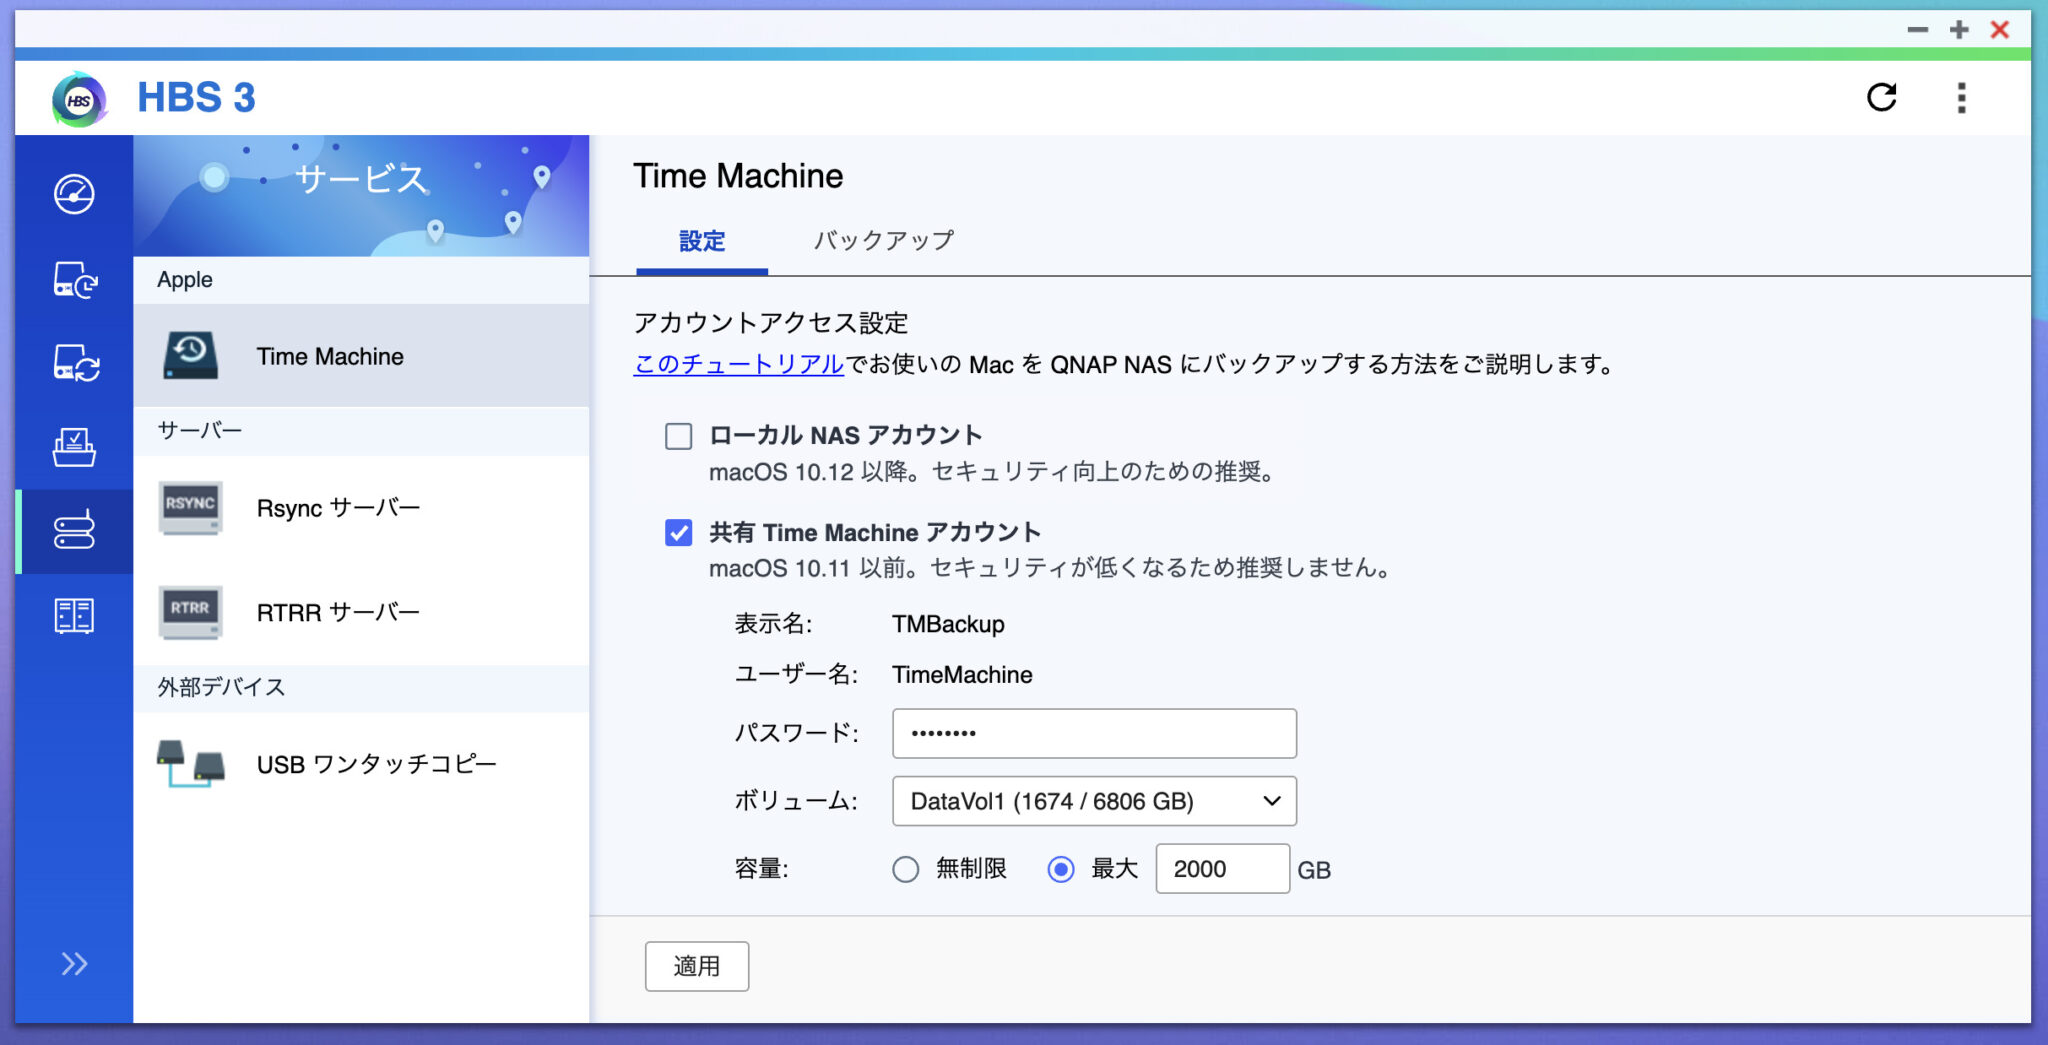The image size is (2048, 1045).
Task: Open the Storage Spaces sidebar icon
Action: [74, 616]
